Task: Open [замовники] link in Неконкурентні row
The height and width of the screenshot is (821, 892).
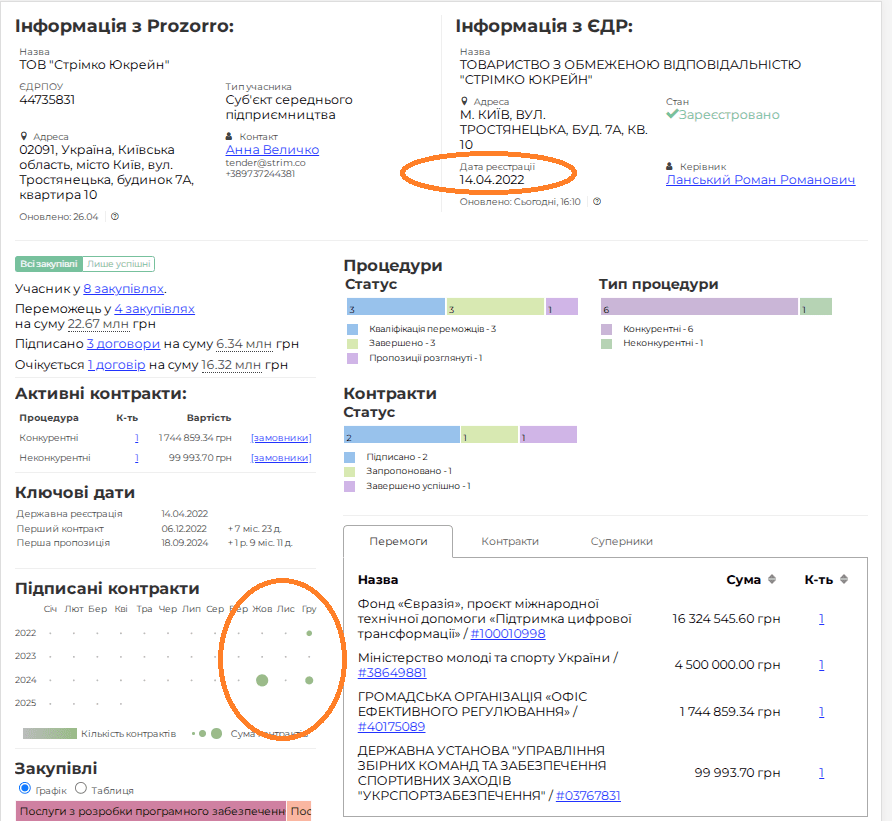Action: point(281,458)
